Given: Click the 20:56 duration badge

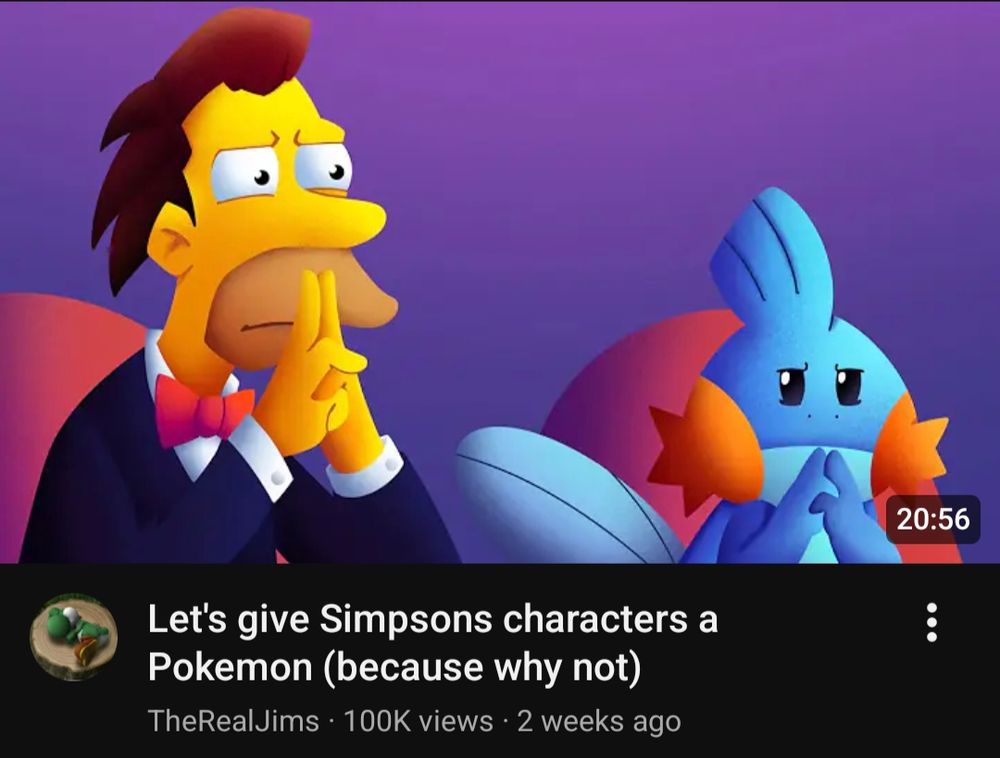Looking at the screenshot, I should pos(933,519).
